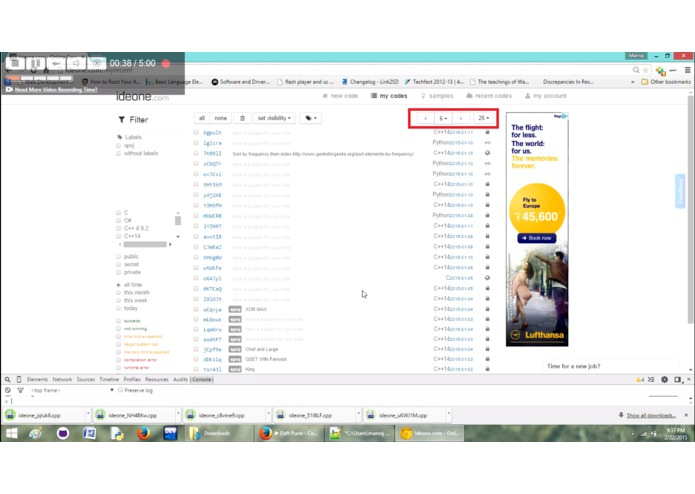695x494 pixels.
Task: Open the my codes tab
Action: click(x=389, y=96)
